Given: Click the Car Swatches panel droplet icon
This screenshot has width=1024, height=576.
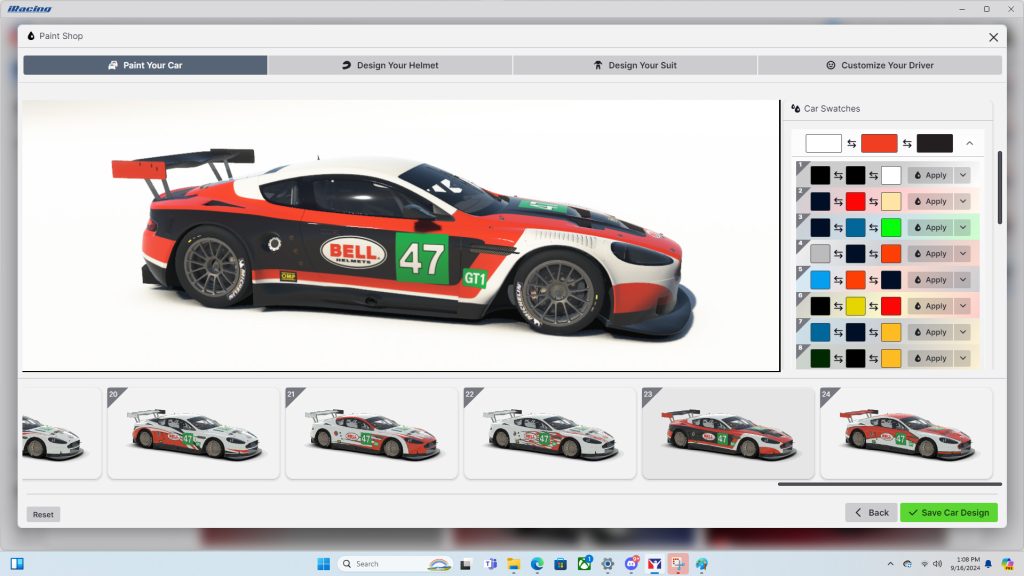Looking at the screenshot, I should (x=797, y=108).
